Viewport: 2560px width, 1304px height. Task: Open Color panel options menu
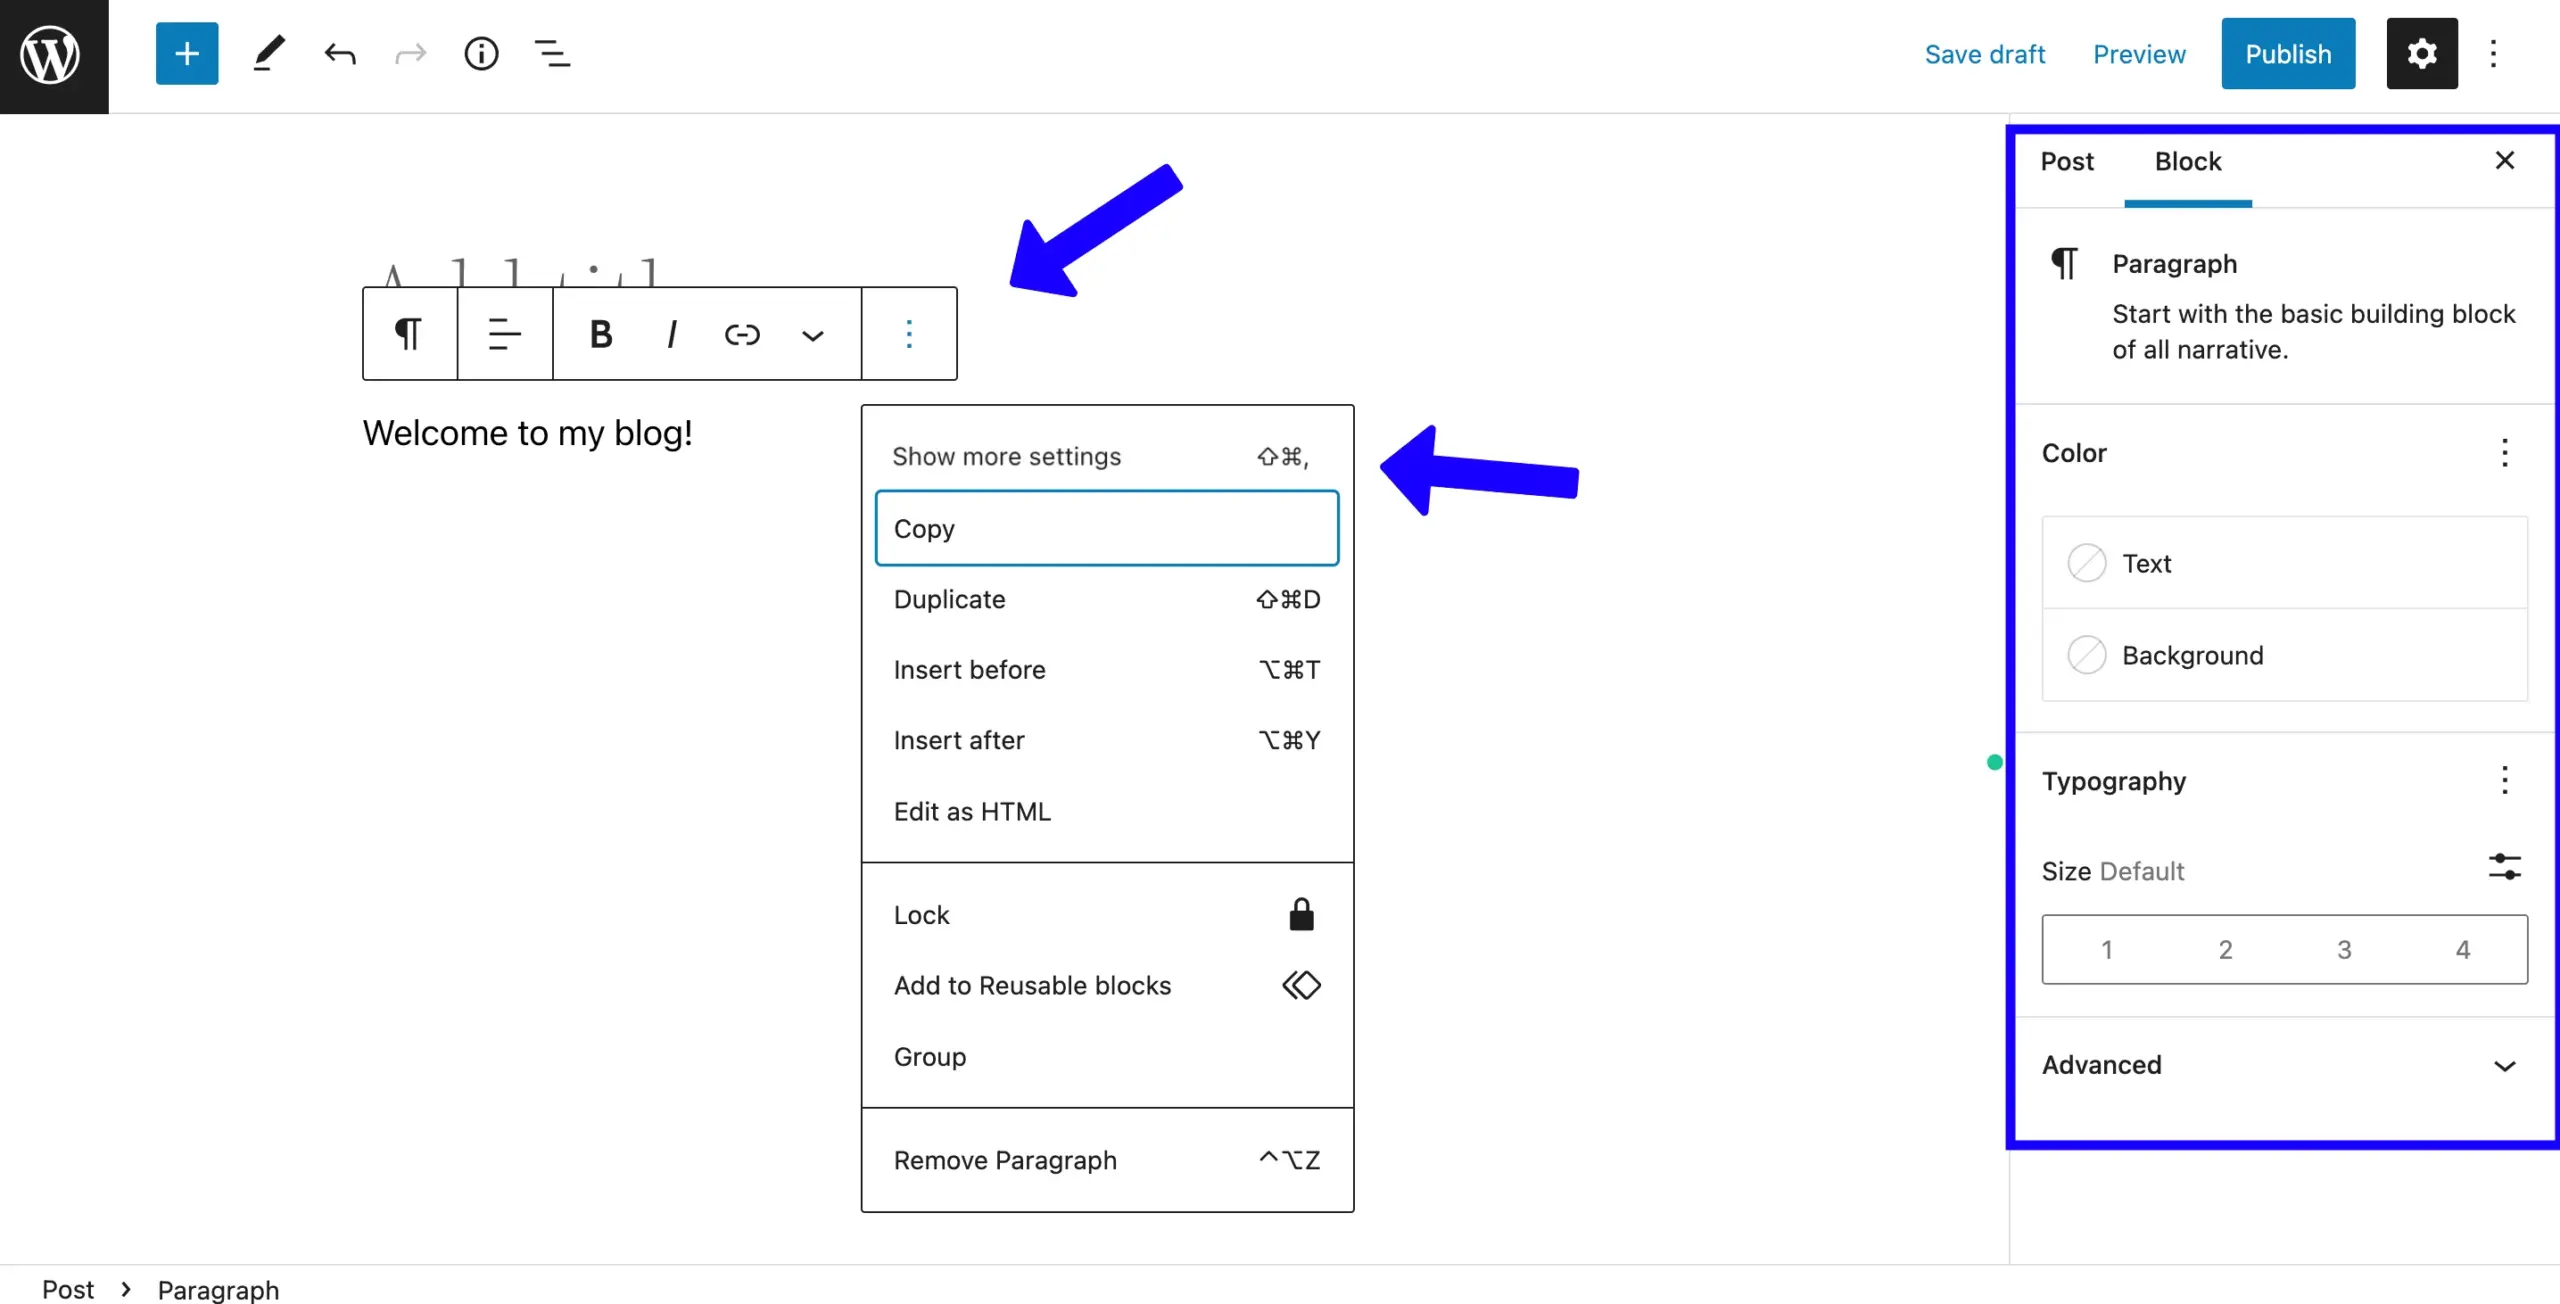pos(2505,453)
